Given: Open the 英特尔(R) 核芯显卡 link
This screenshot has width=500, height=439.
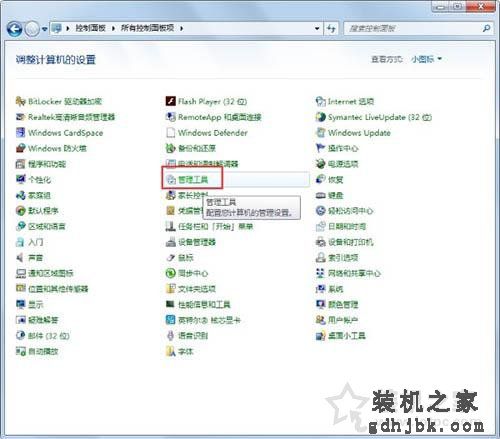Looking at the screenshot, I should [x=209, y=320].
